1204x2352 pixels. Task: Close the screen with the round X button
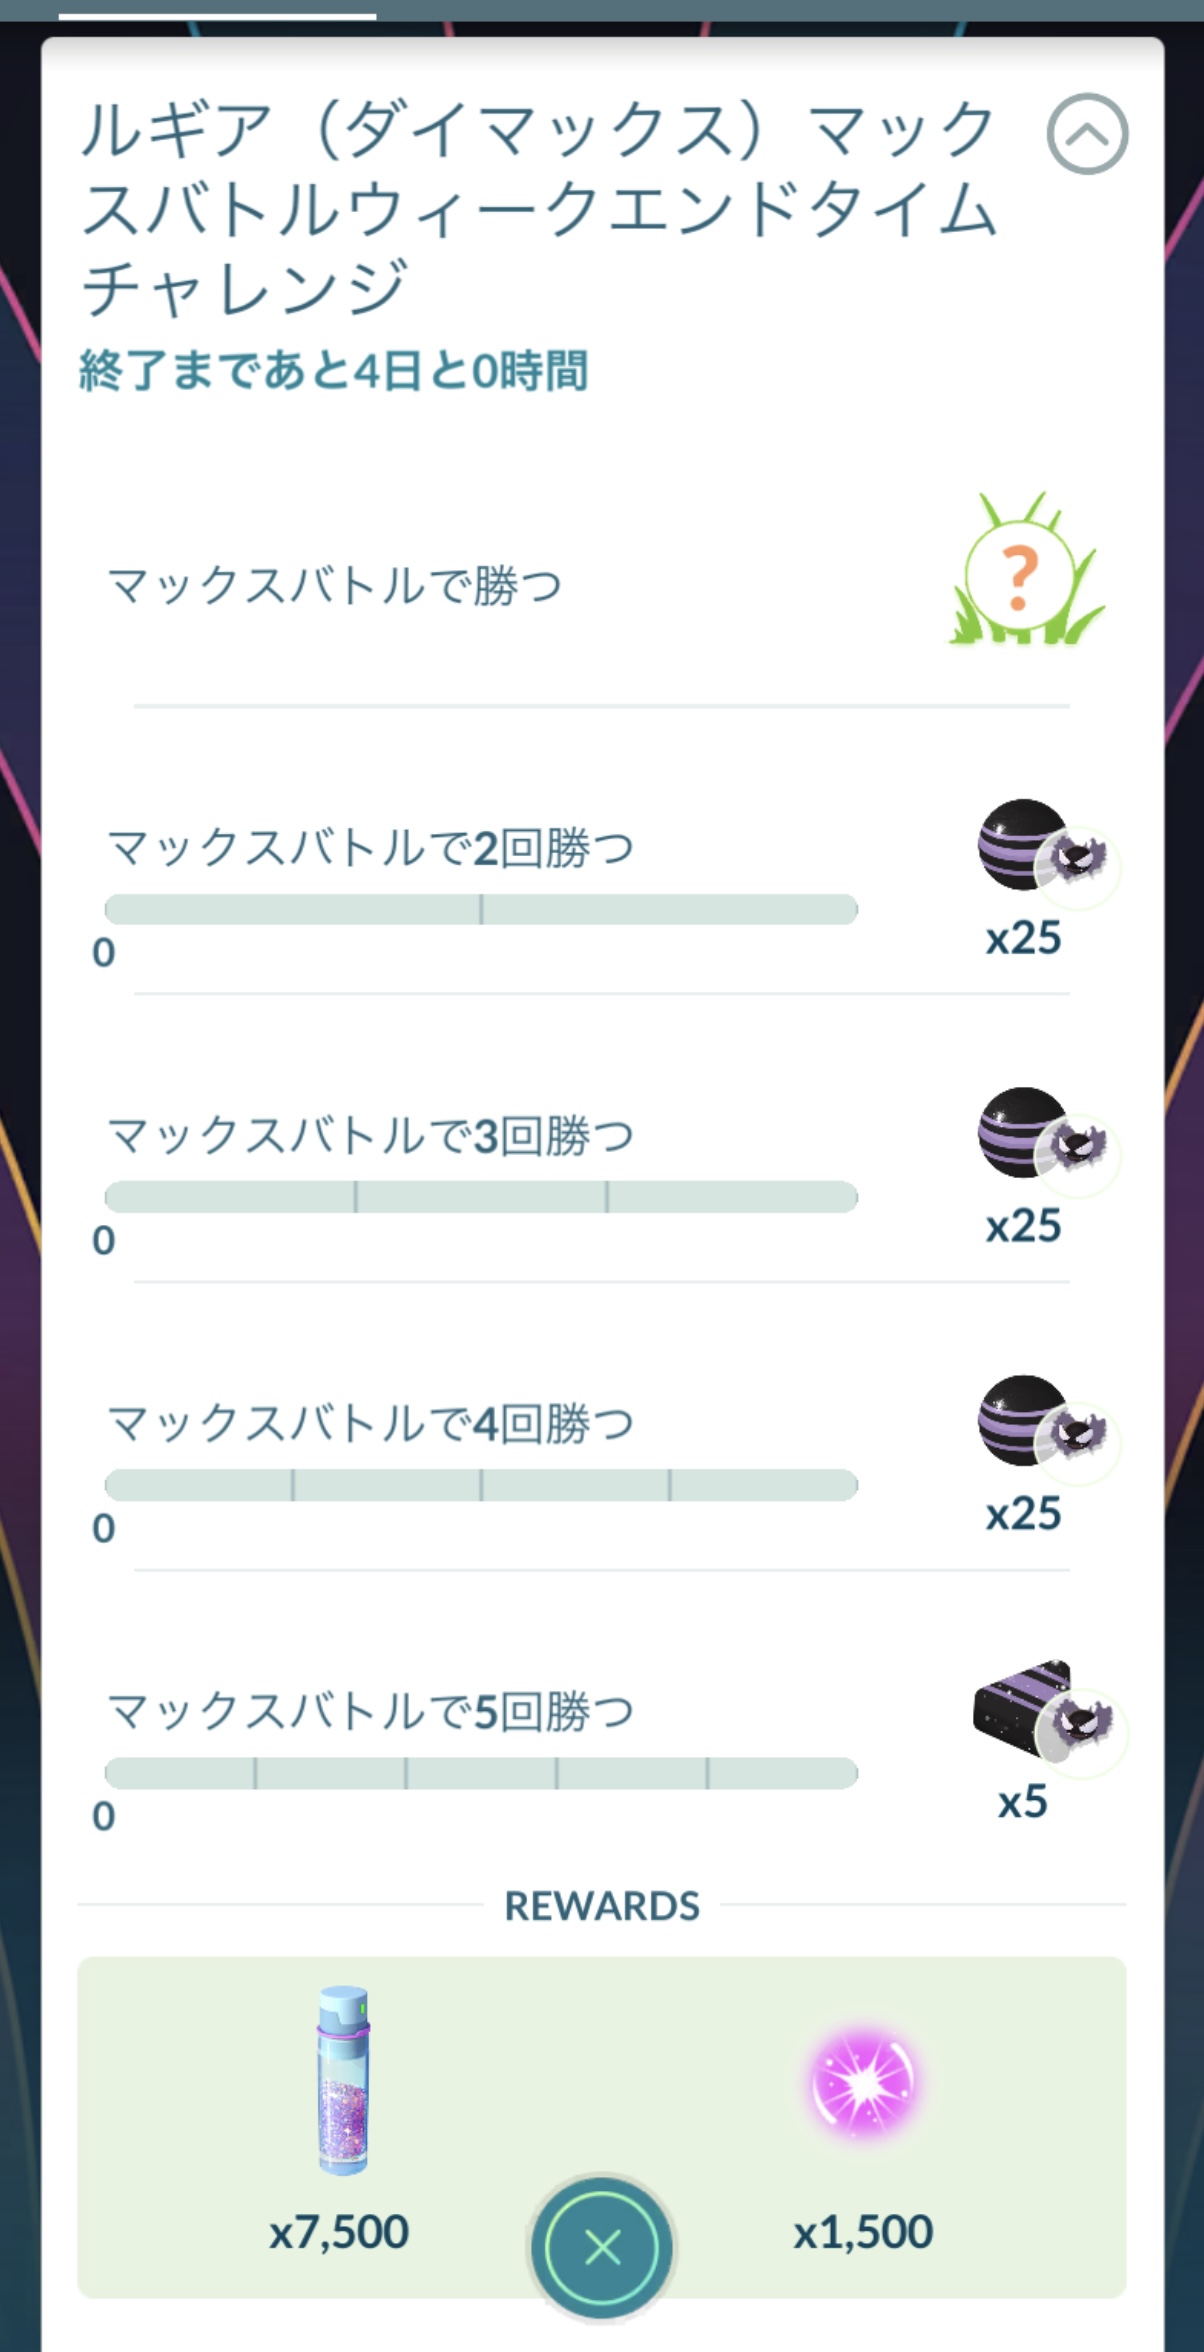[602, 2248]
